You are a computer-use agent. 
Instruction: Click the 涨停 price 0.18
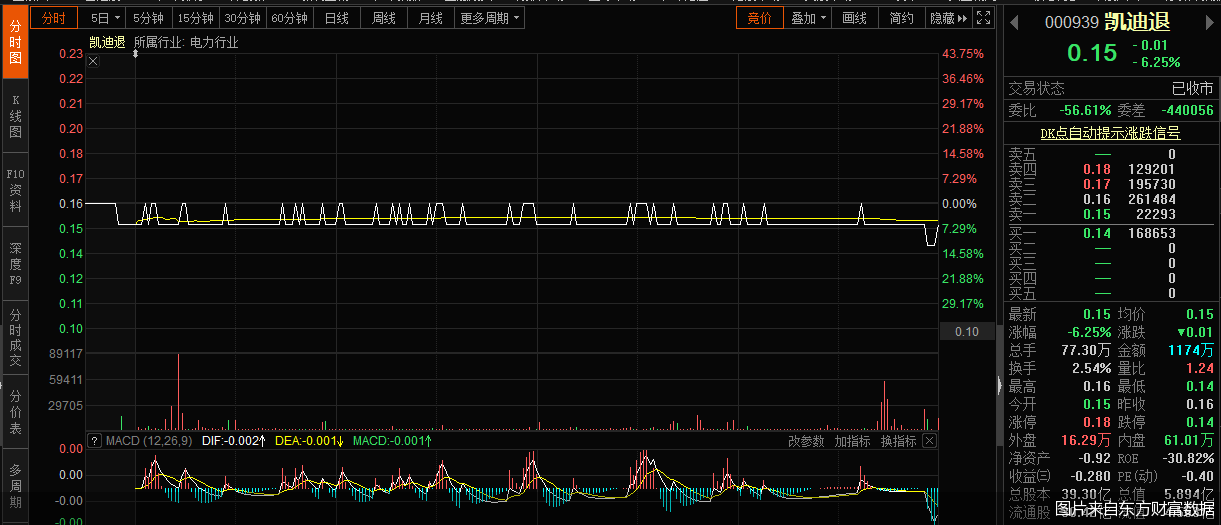(x=1097, y=421)
